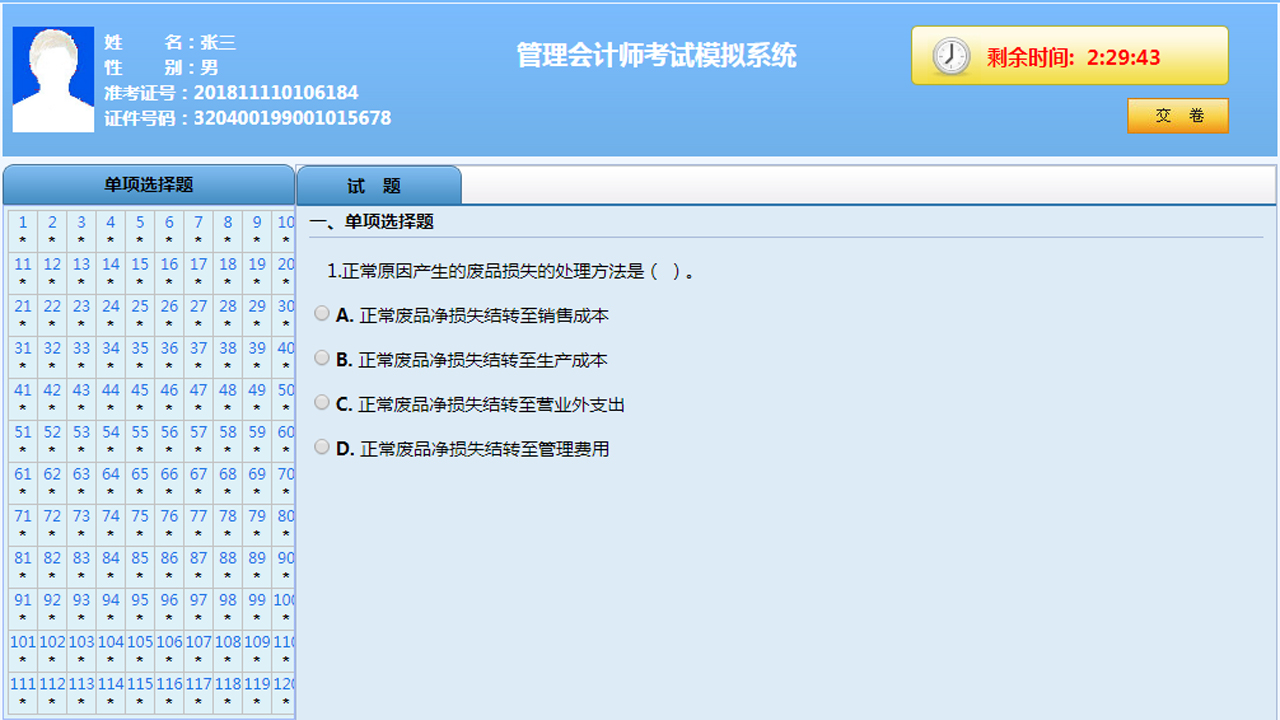Switch to the 试题 tab
This screenshot has width=1280, height=720.
[378, 186]
